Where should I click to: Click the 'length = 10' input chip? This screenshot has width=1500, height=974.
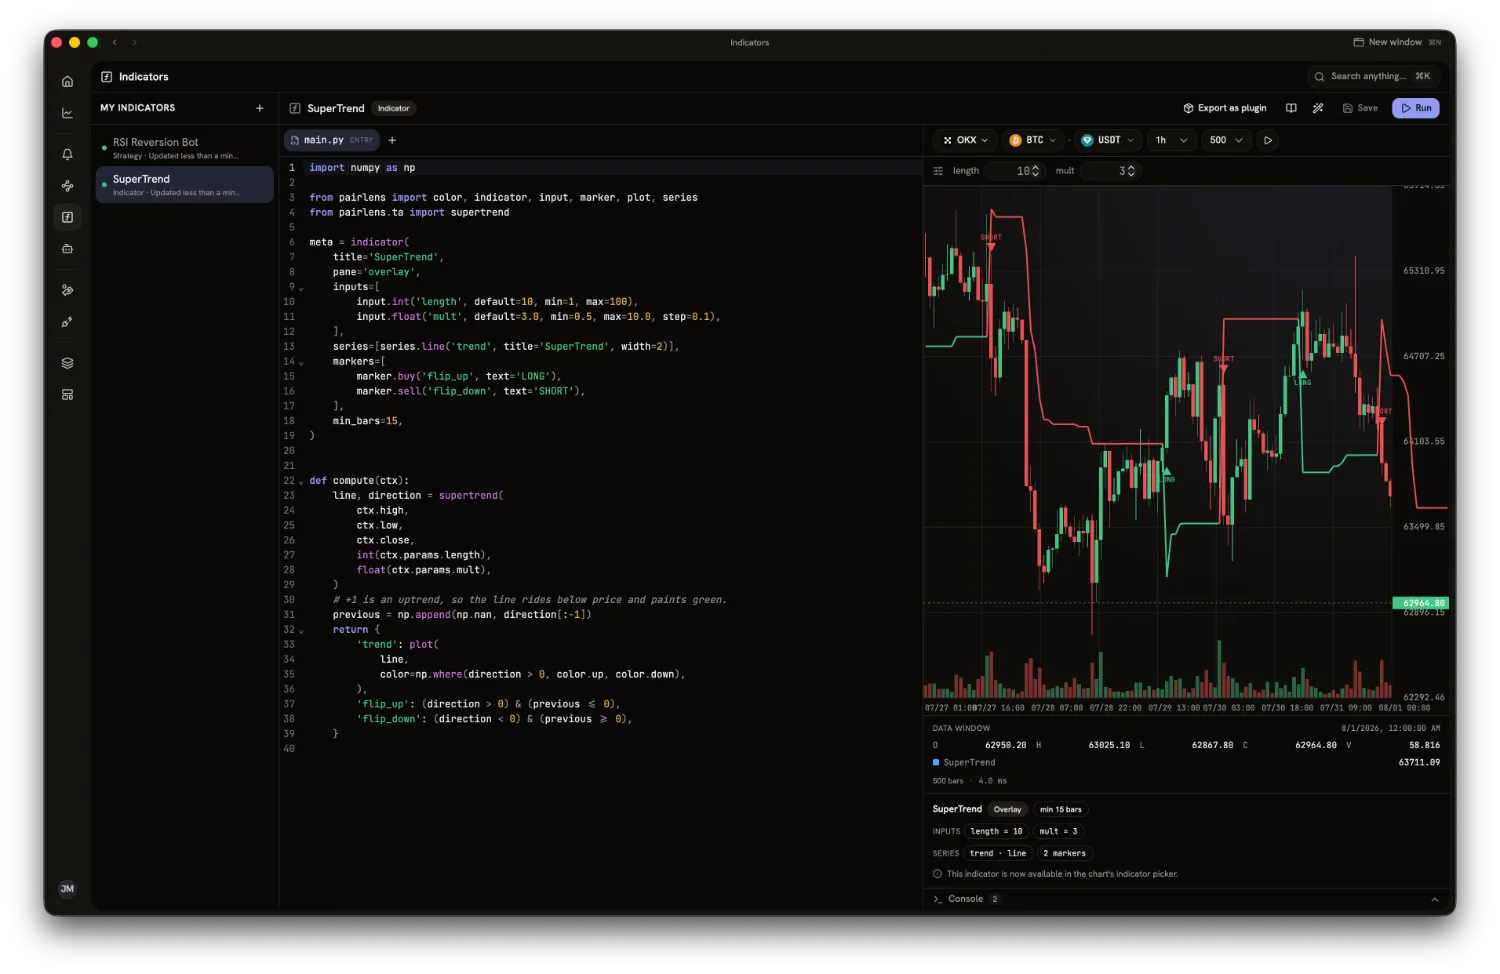tap(997, 832)
